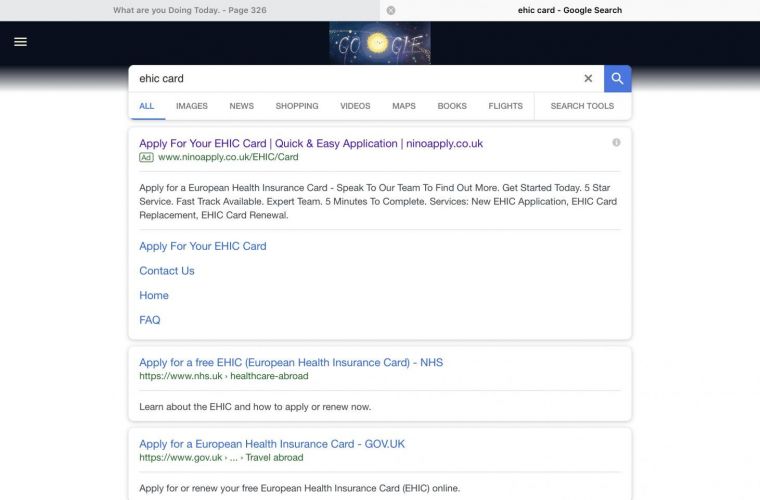
Task: Expand SEARCH TOOLS options
Action: (582, 106)
